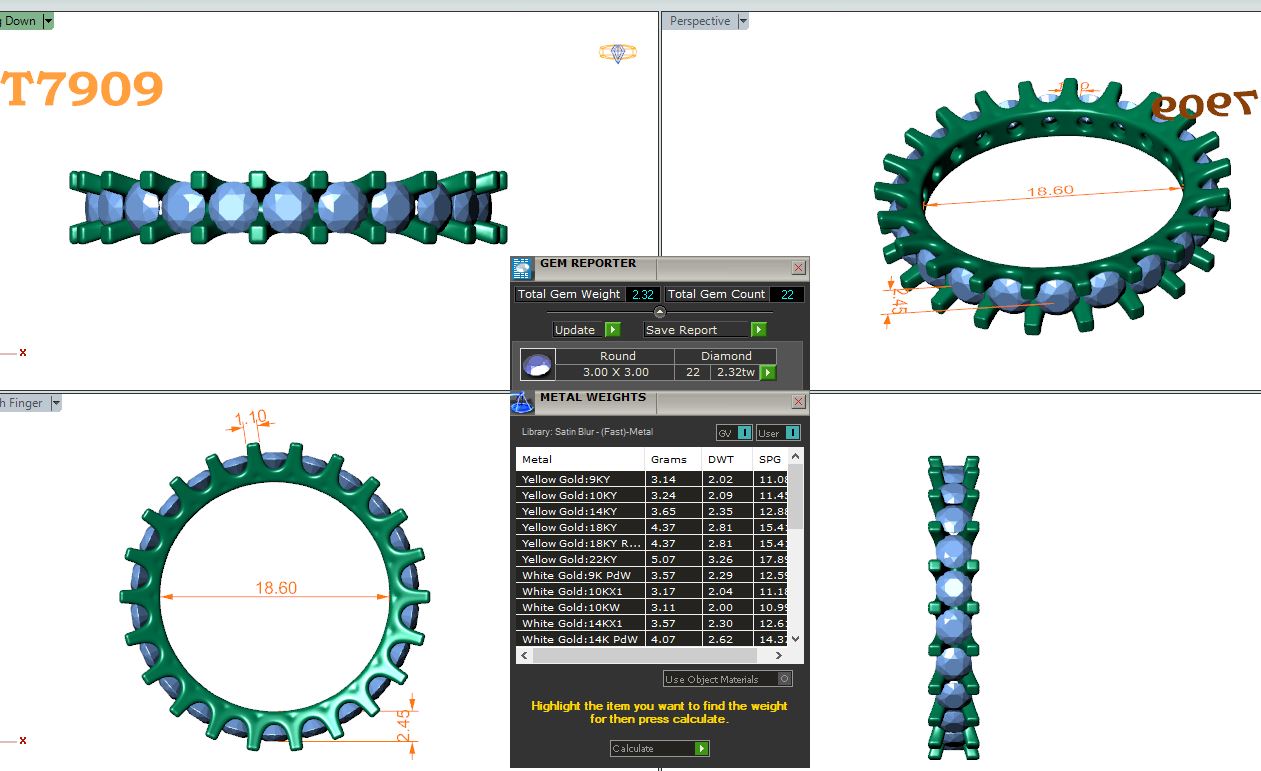Click the Update button label
Image resolution: width=1261 pixels, height=771 pixels.
(575, 330)
